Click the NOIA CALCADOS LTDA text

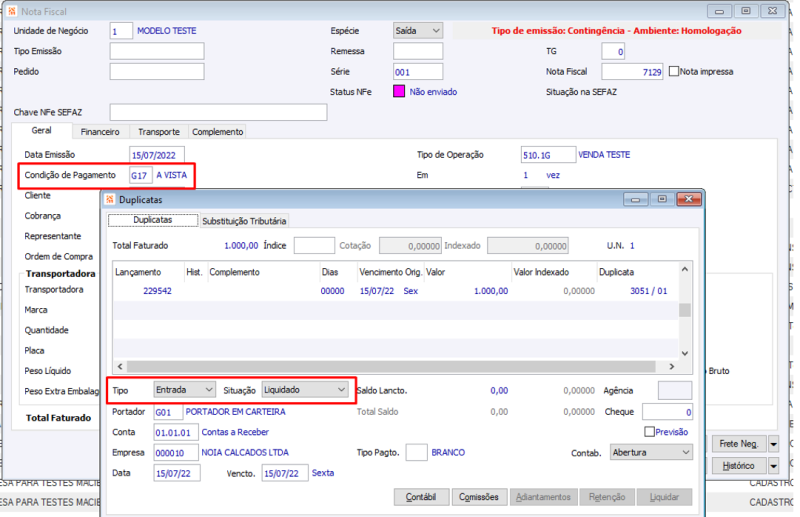(245, 452)
